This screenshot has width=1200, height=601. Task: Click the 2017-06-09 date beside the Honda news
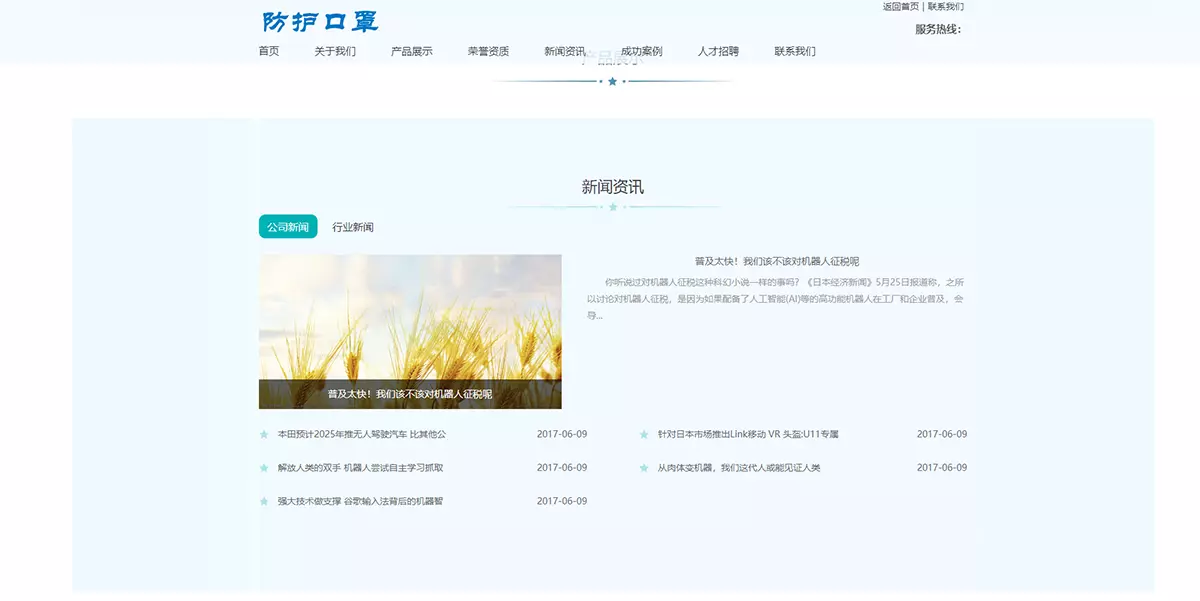click(560, 434)
